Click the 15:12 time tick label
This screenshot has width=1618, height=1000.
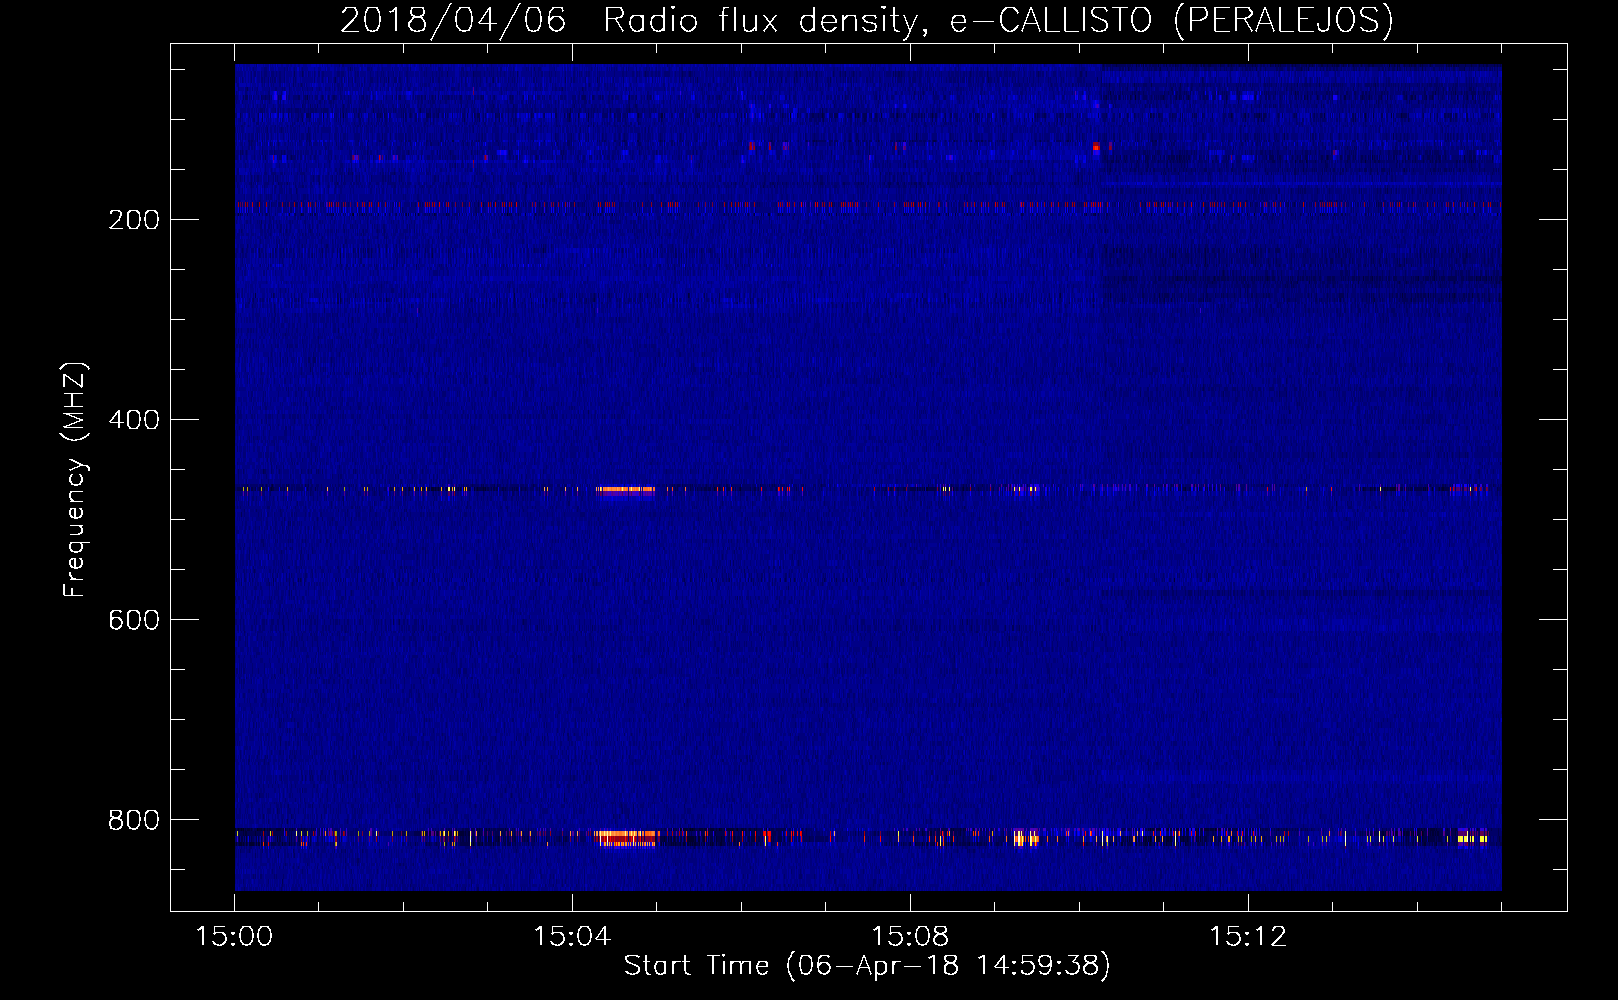tap(1248, 937)
